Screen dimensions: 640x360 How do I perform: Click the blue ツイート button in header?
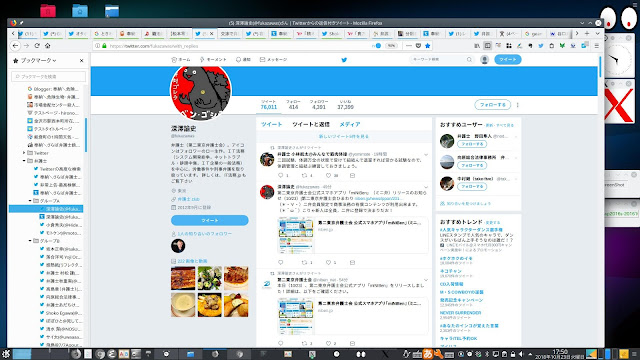(508, 60)
